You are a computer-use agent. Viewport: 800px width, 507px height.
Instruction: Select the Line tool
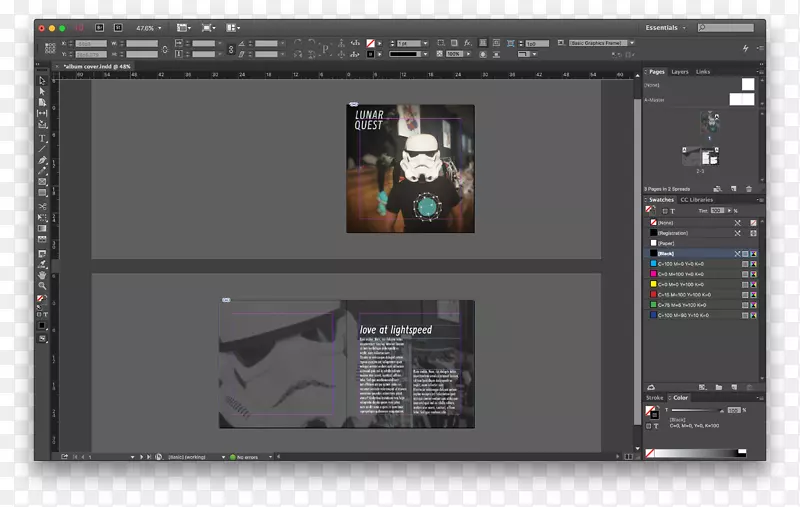42,149
